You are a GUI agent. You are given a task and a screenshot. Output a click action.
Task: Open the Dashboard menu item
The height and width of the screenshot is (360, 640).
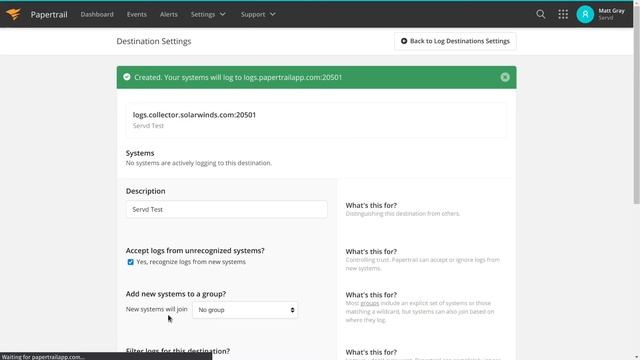click(x=97, y=14)
